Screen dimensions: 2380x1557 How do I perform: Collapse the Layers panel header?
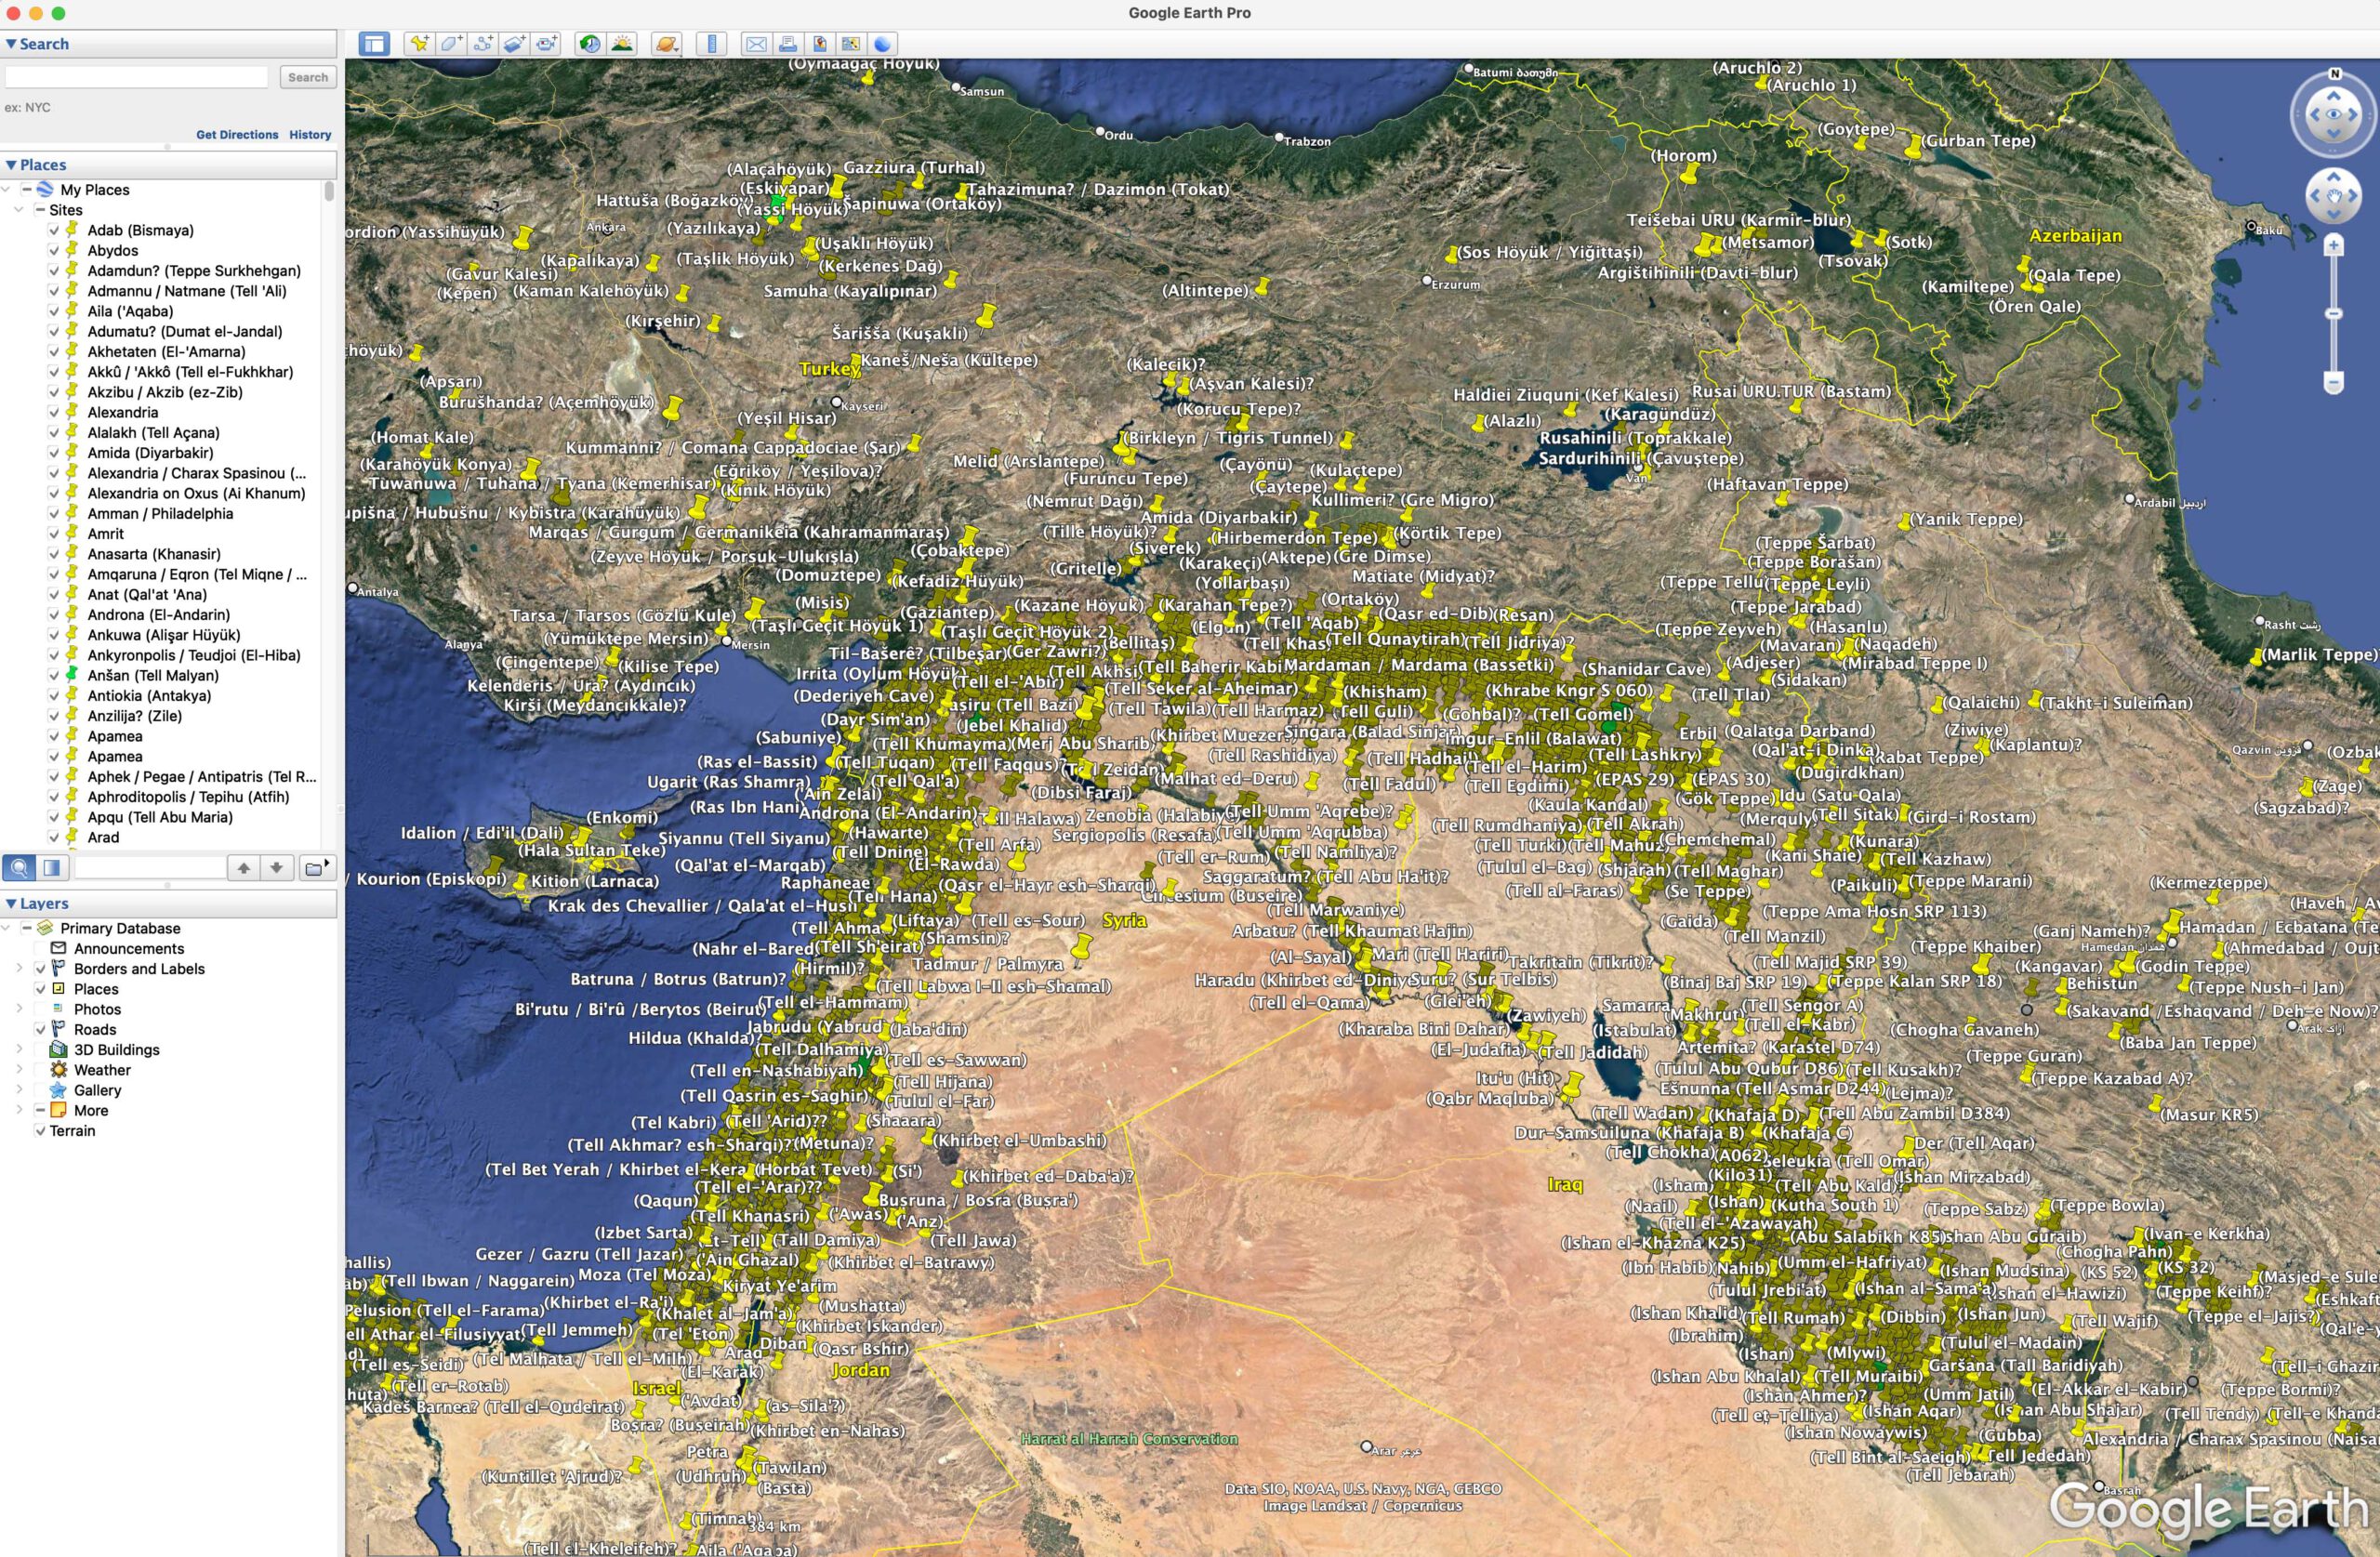click(11, 903)
